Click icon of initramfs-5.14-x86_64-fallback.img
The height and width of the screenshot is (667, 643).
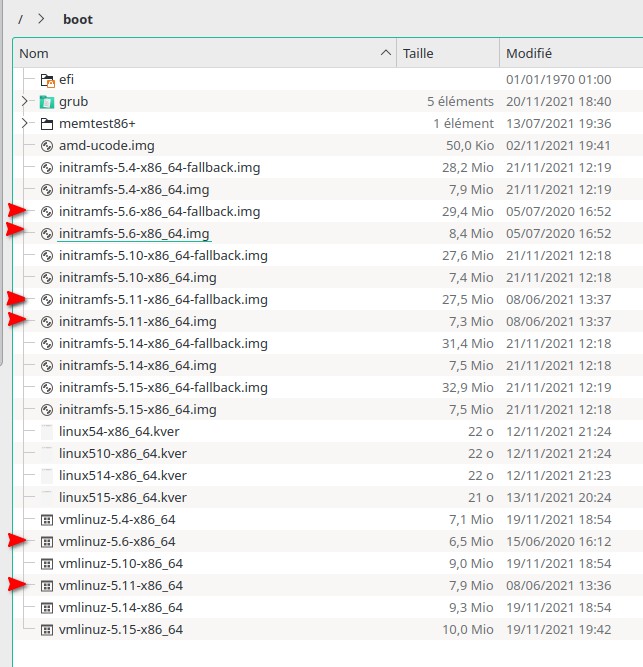pyautogui.click(x=47, y=344)
